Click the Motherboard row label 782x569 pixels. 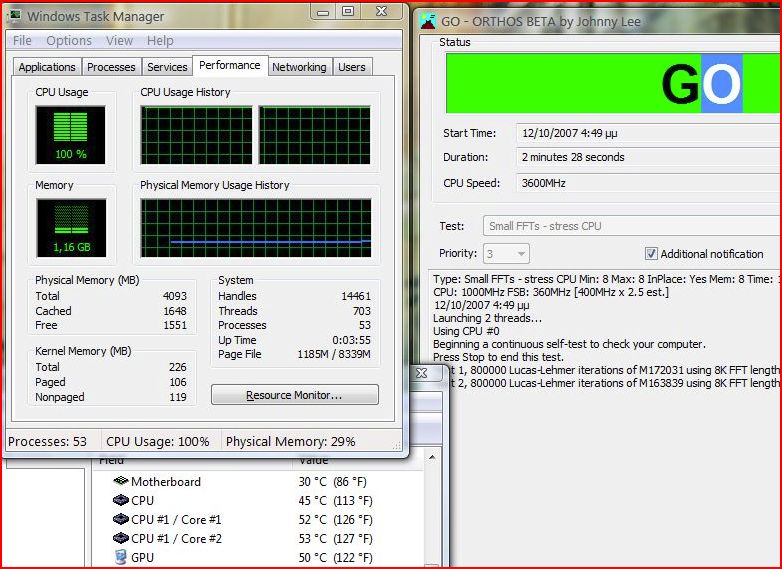coord(166,482)
